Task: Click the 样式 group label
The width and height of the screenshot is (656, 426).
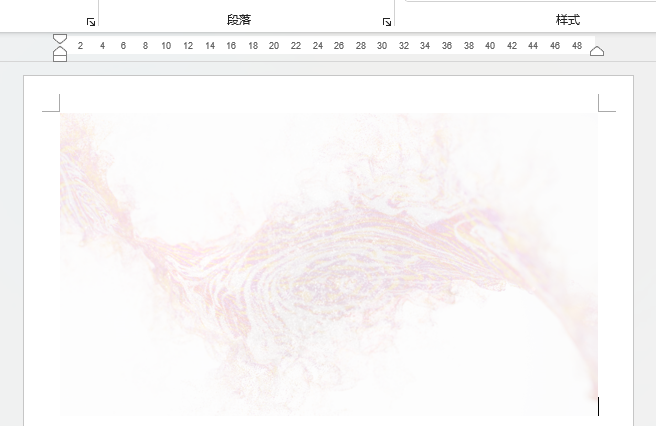Action: coord(568,20)
